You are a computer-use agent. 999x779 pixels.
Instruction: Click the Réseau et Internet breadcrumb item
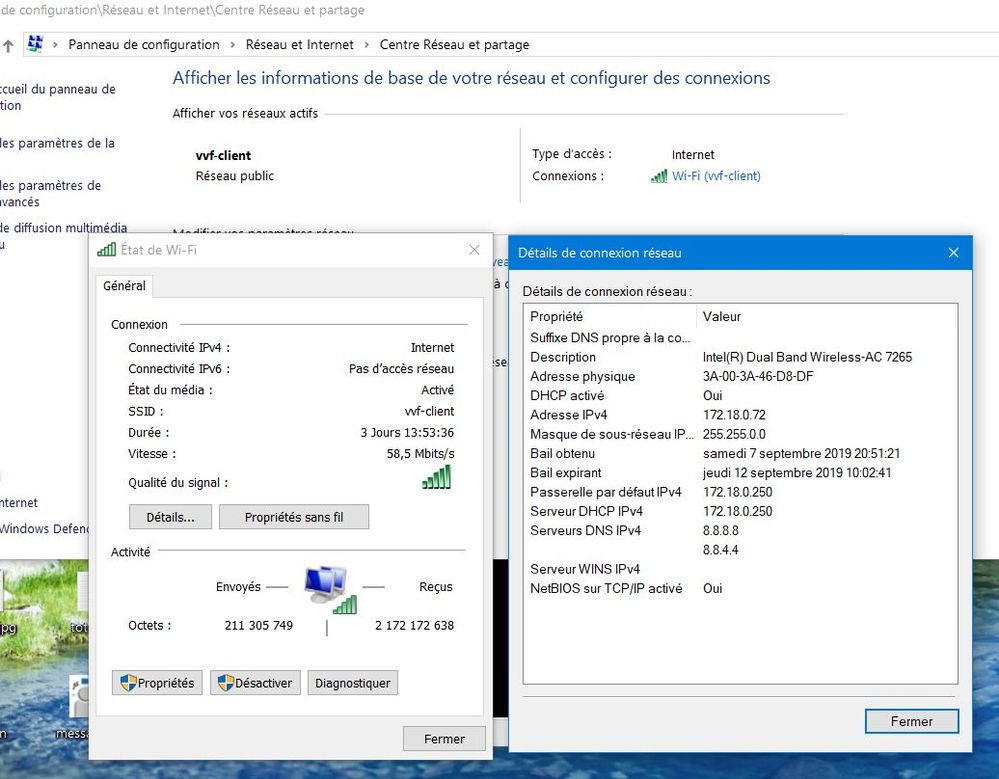click(299, 45)
